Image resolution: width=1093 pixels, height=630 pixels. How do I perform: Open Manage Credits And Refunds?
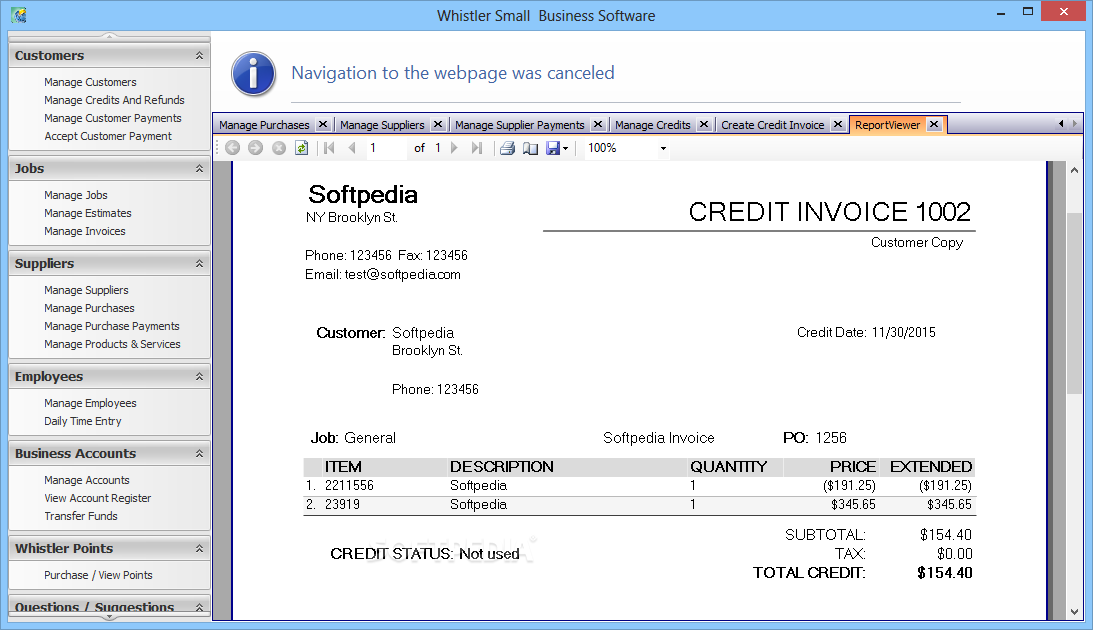click(114, 100)
